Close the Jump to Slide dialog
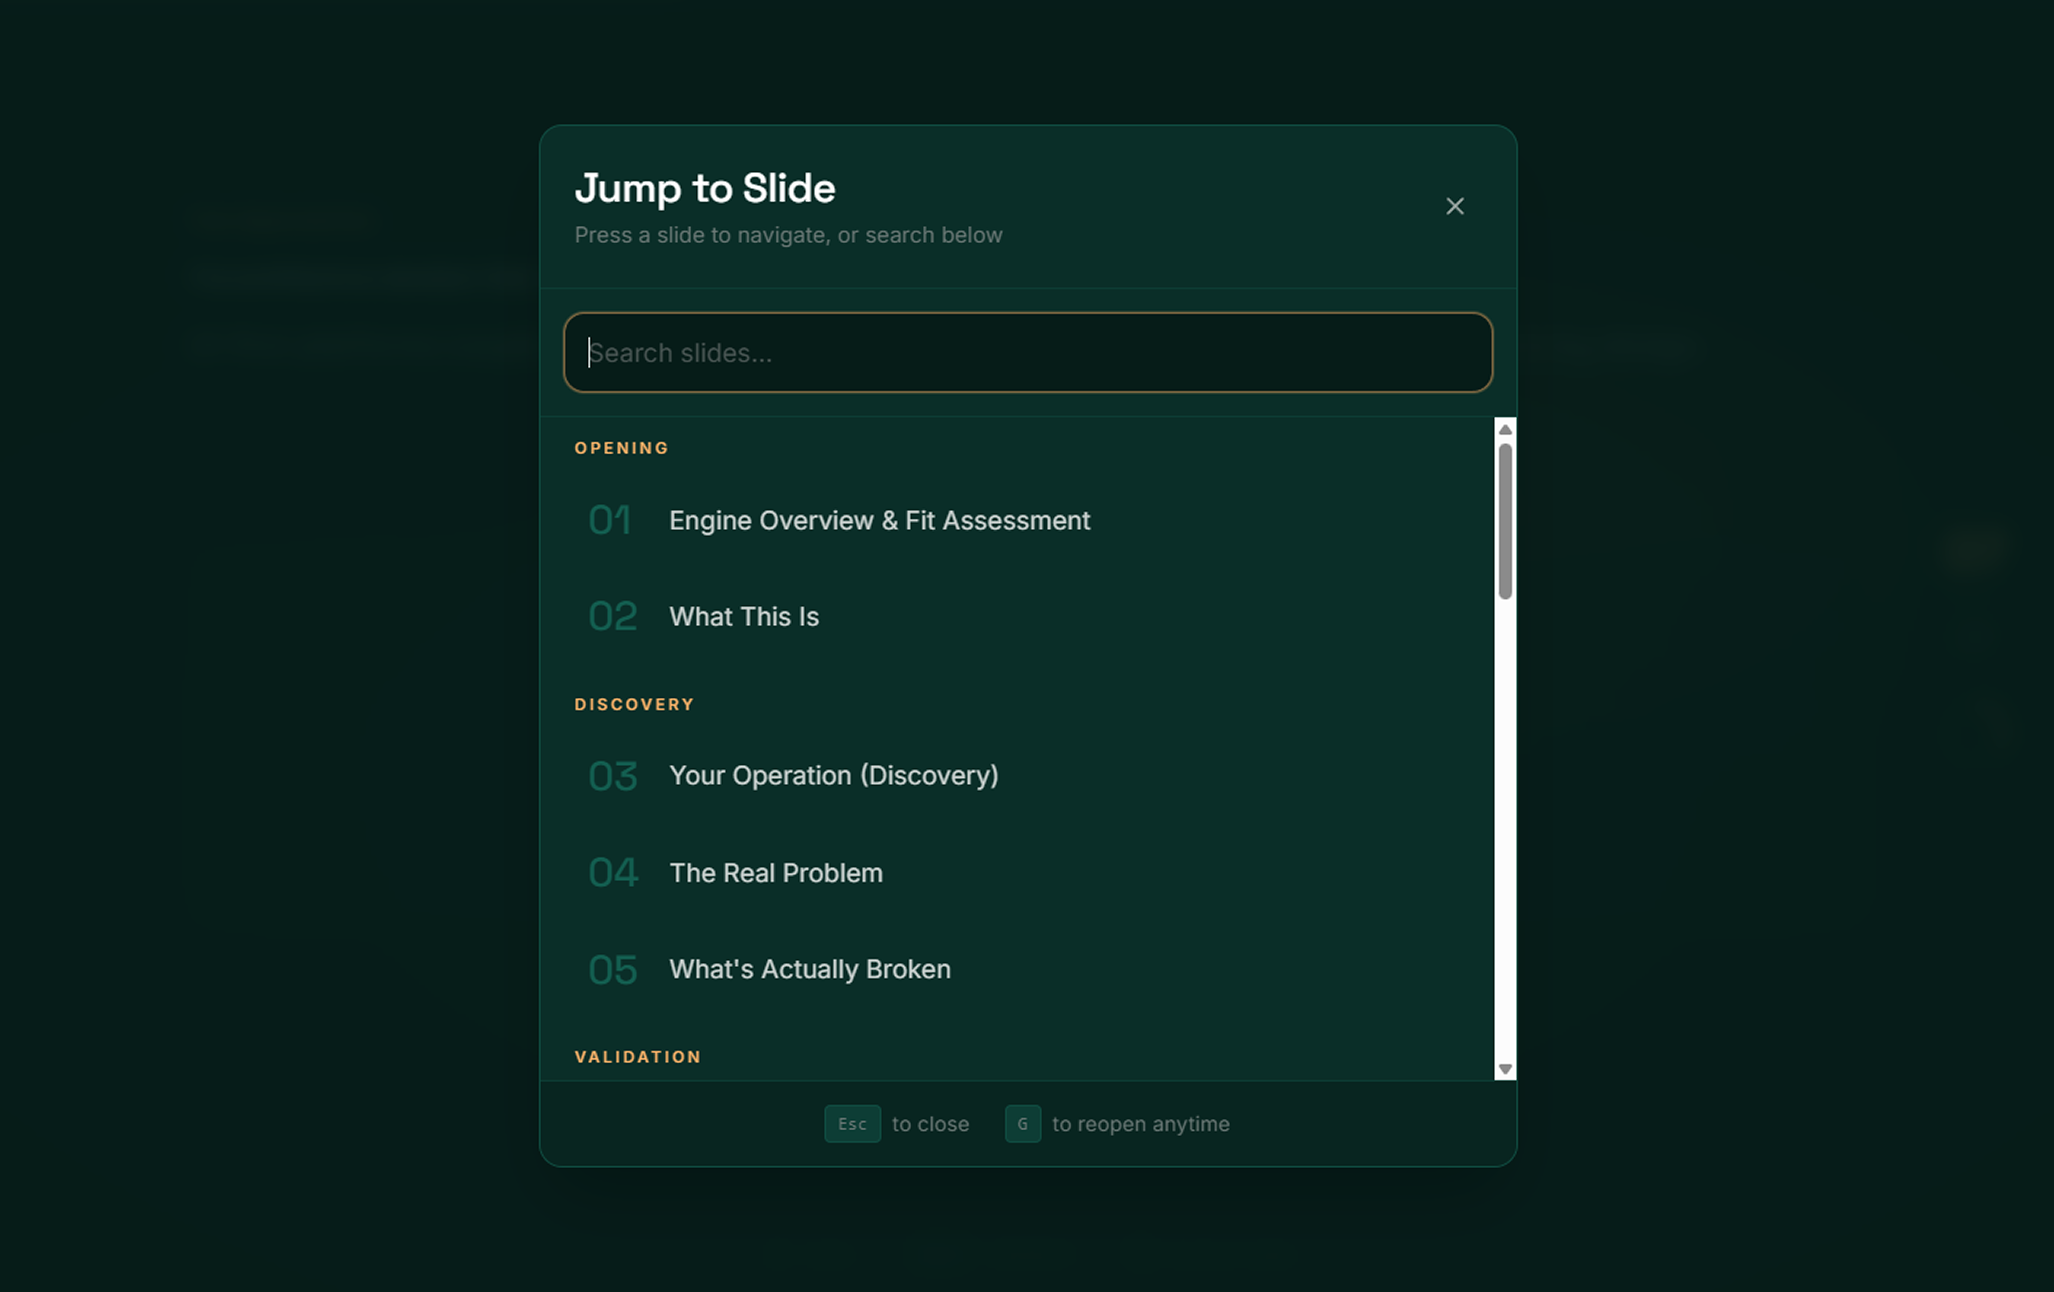2054x1292 pixels. point(1454,206)
